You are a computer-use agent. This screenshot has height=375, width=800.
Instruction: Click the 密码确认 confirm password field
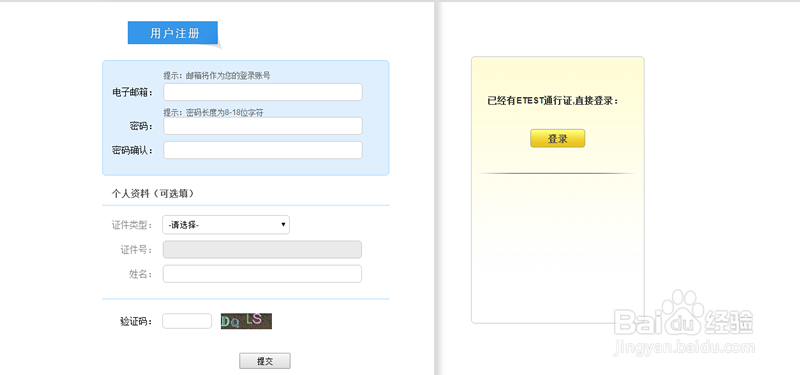click(263, 150)
